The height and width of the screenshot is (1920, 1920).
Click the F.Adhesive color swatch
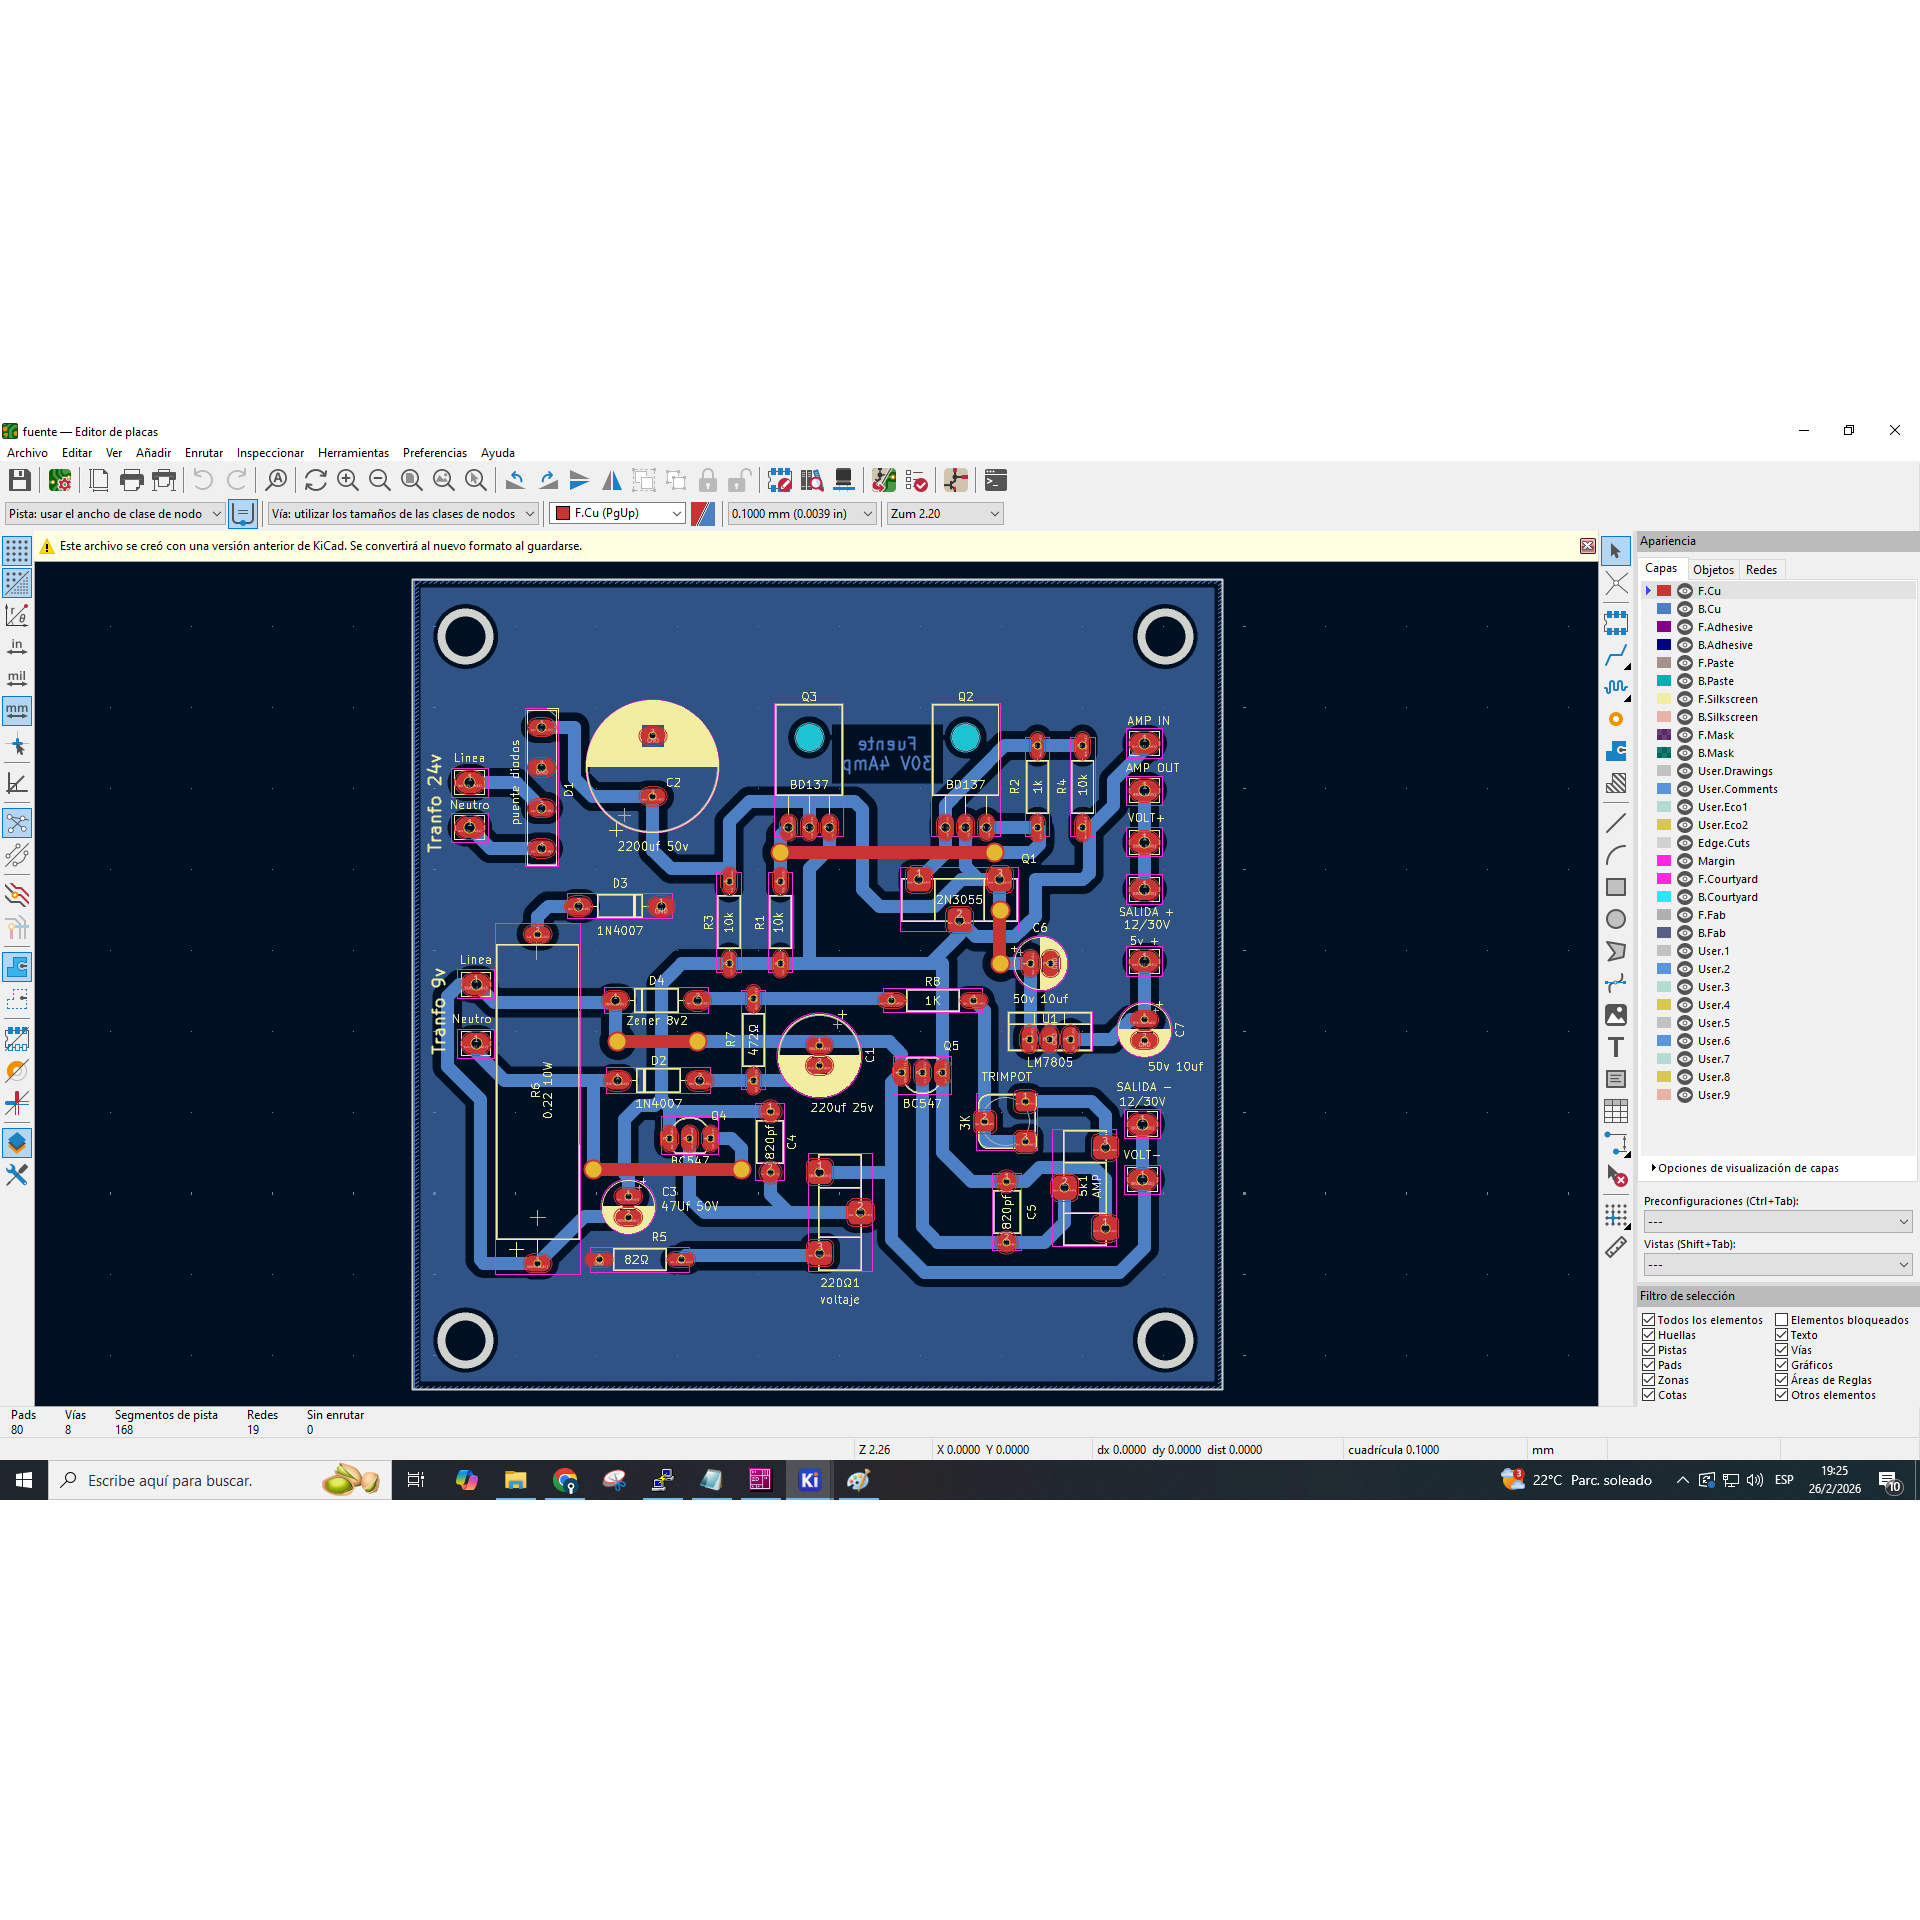[1664, 627]
